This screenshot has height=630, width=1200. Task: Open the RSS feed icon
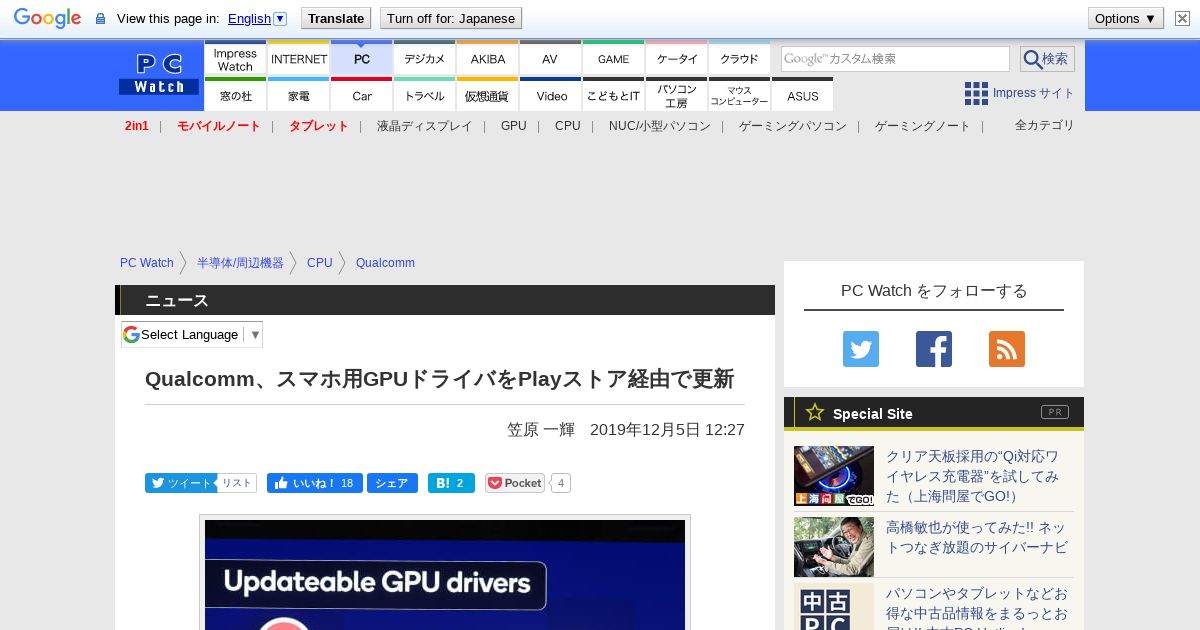pyautogui.click(x=1007, y=349)
